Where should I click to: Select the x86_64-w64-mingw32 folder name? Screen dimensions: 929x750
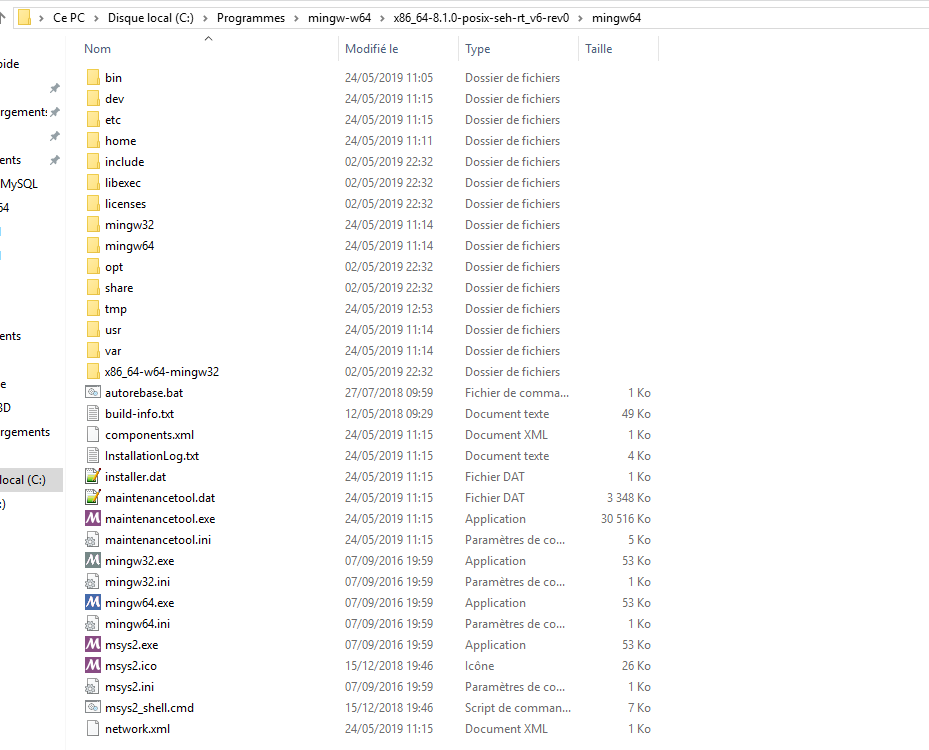coord(162,372)
